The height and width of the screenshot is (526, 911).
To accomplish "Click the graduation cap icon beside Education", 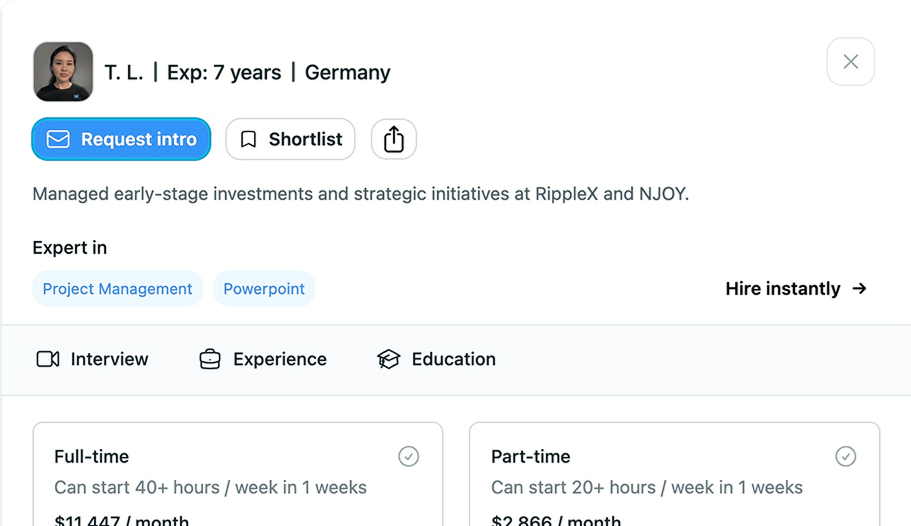I will (388, 359).
